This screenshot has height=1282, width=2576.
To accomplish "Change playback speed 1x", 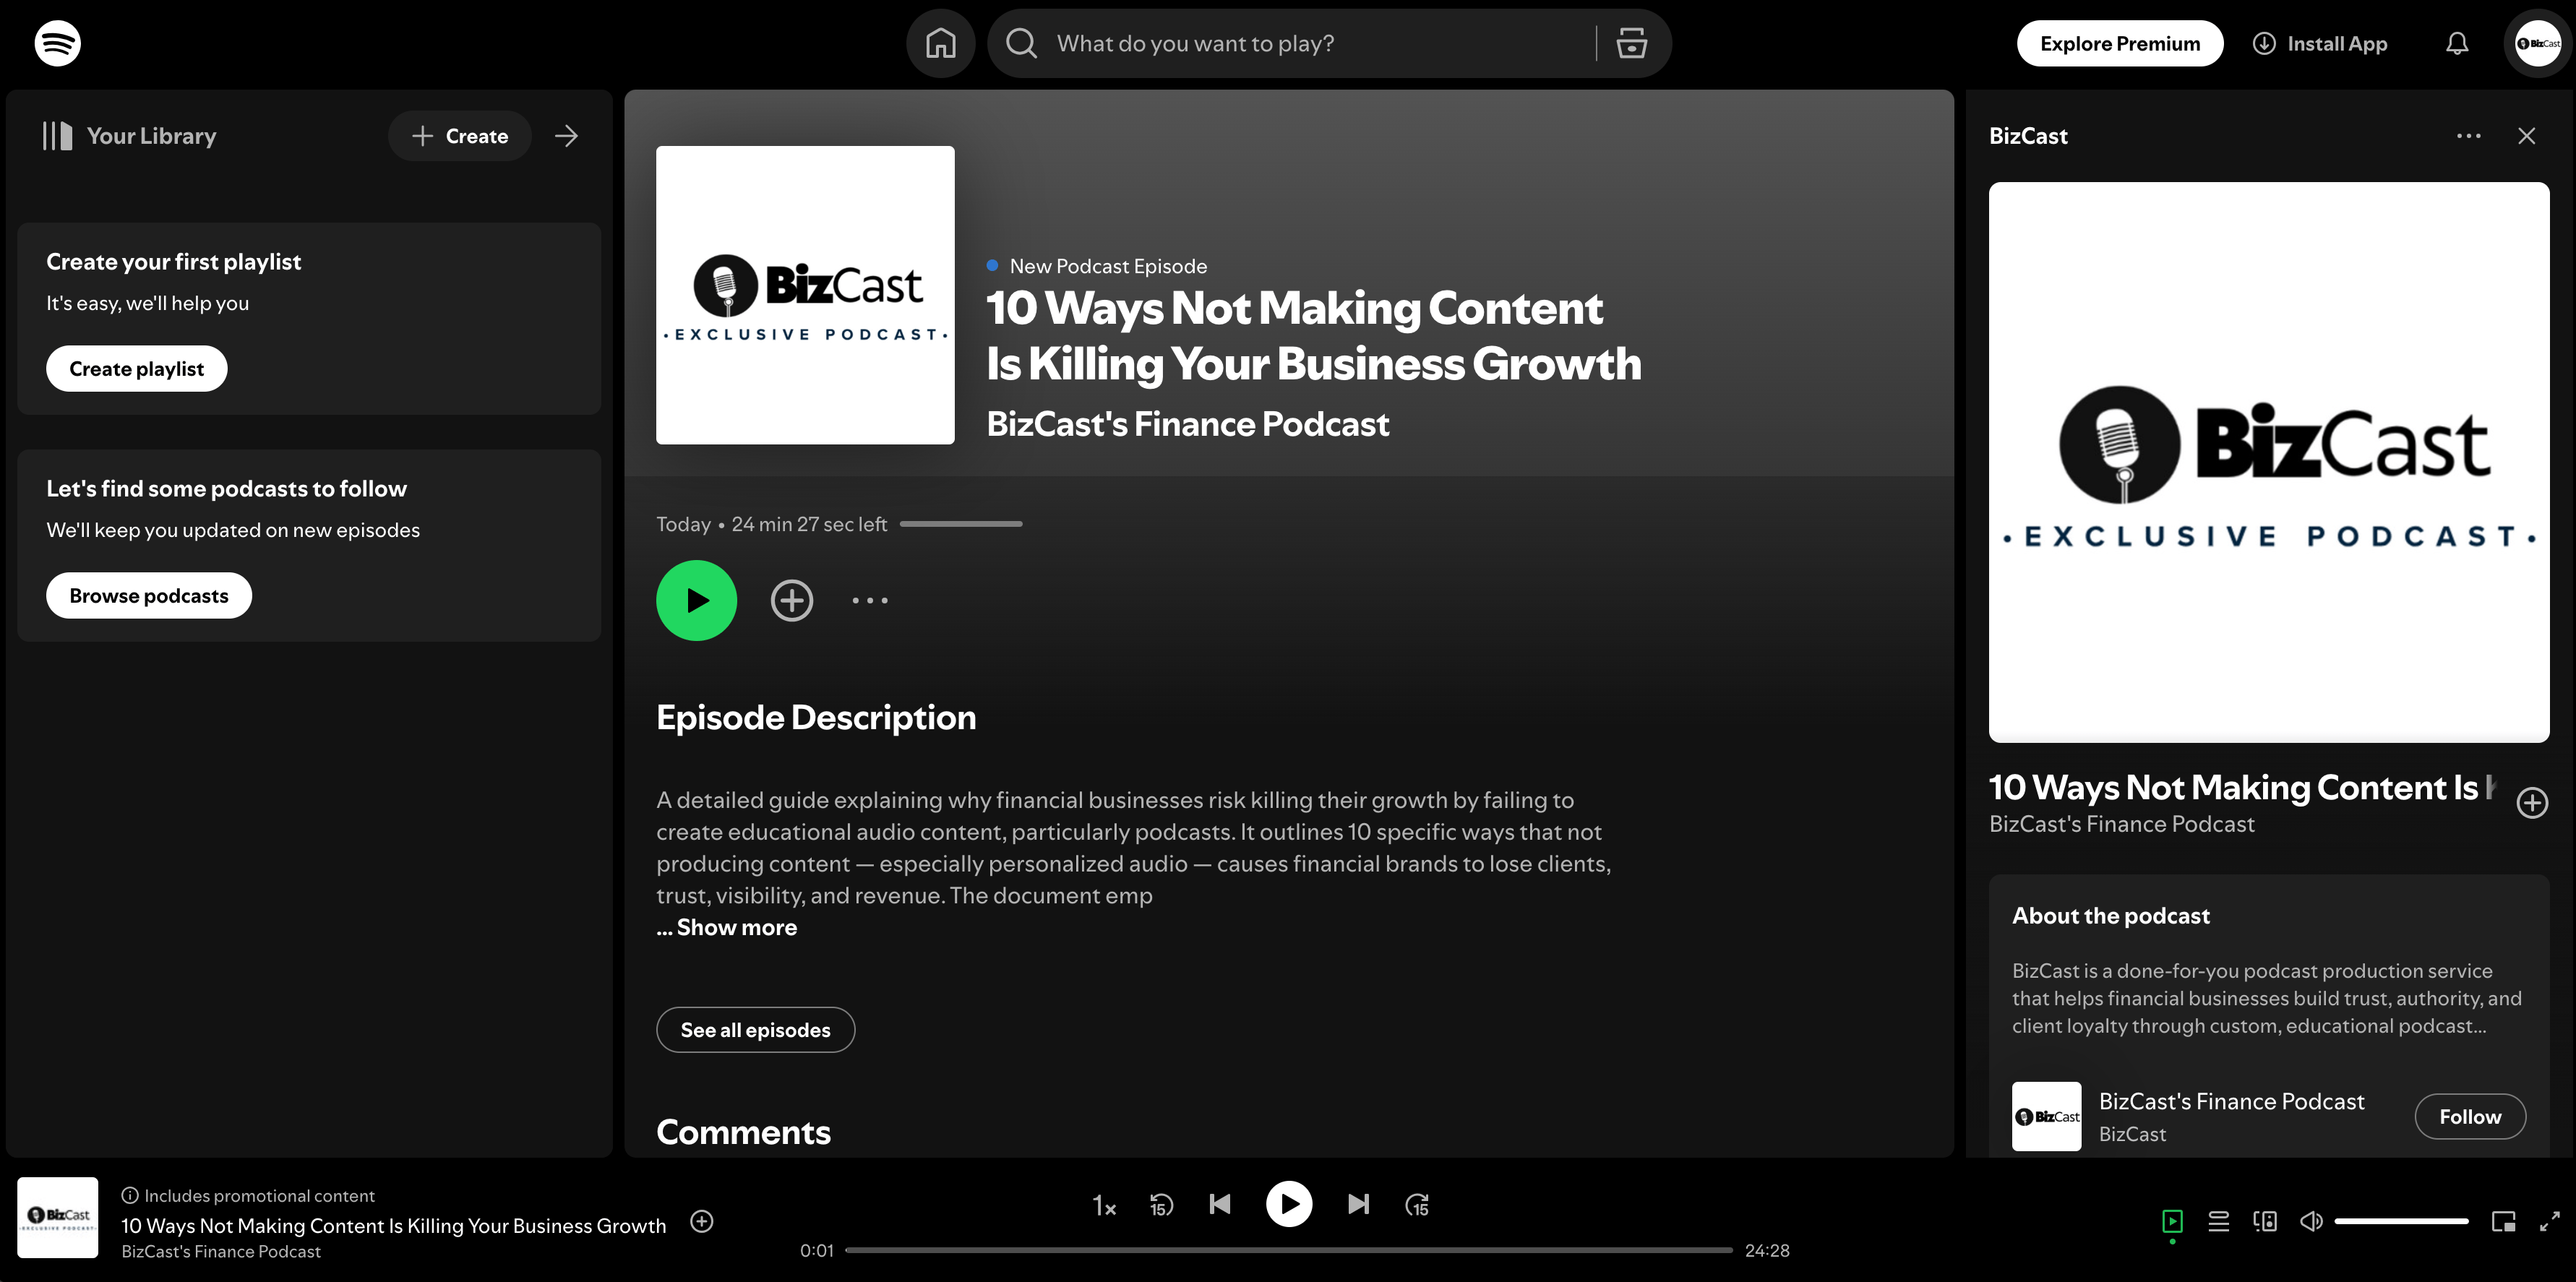I will [x=1103, y=1205].
